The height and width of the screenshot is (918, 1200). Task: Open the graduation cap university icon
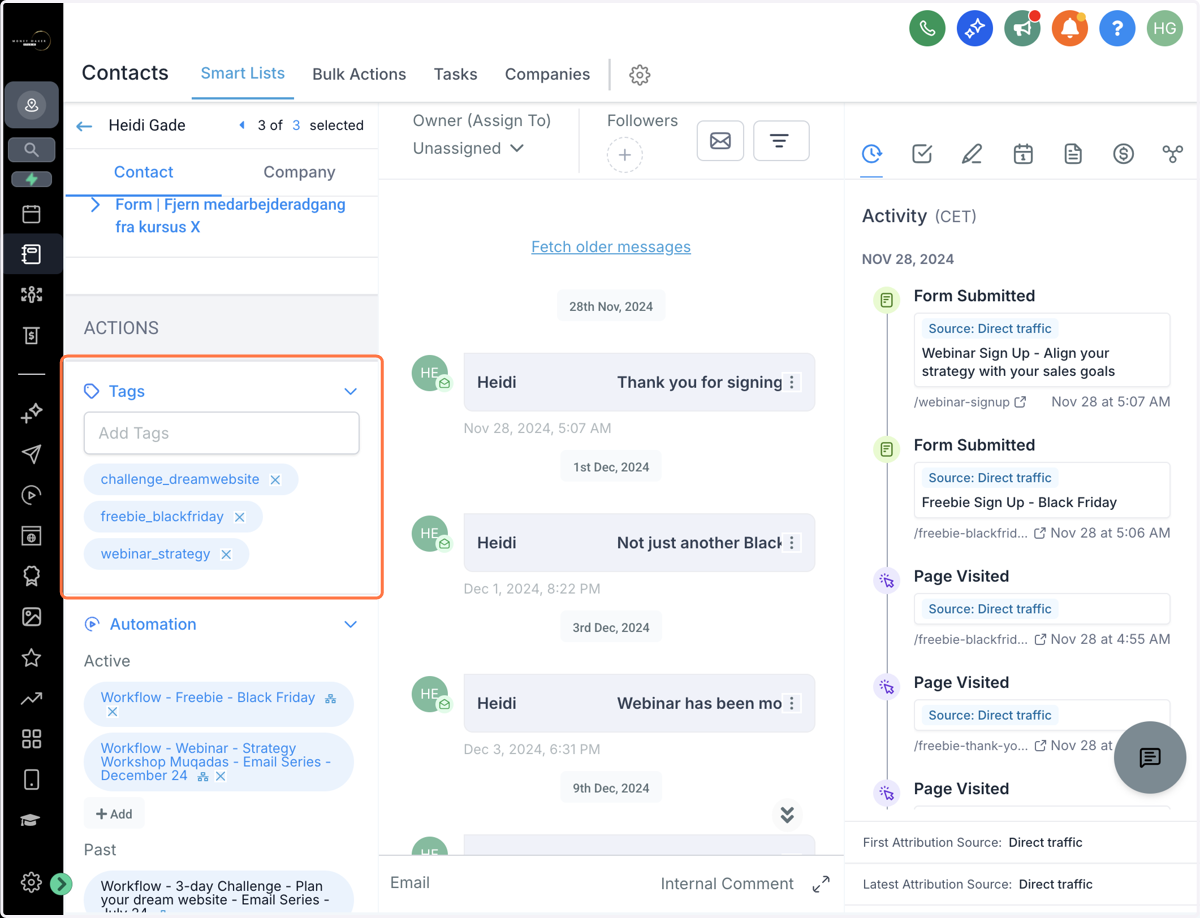click(x=32, y=820)
